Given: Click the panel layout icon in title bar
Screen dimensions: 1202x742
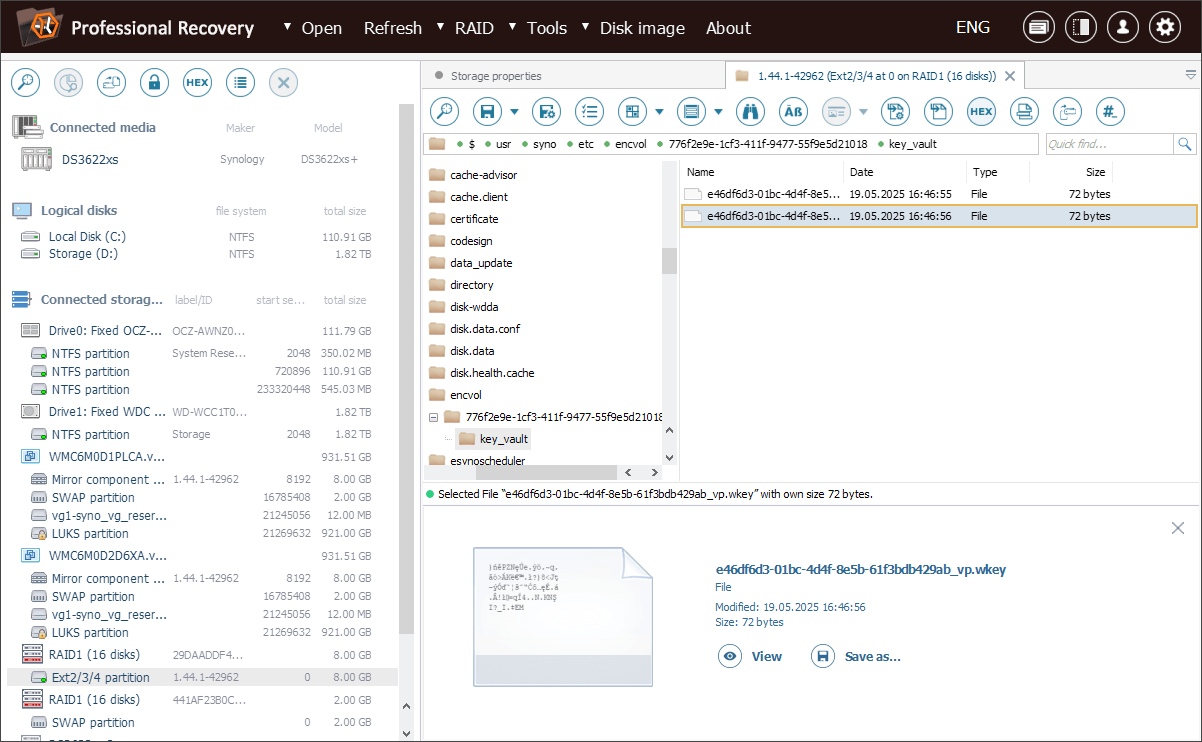Looking at the screenshot, I should click(1080, 28).
